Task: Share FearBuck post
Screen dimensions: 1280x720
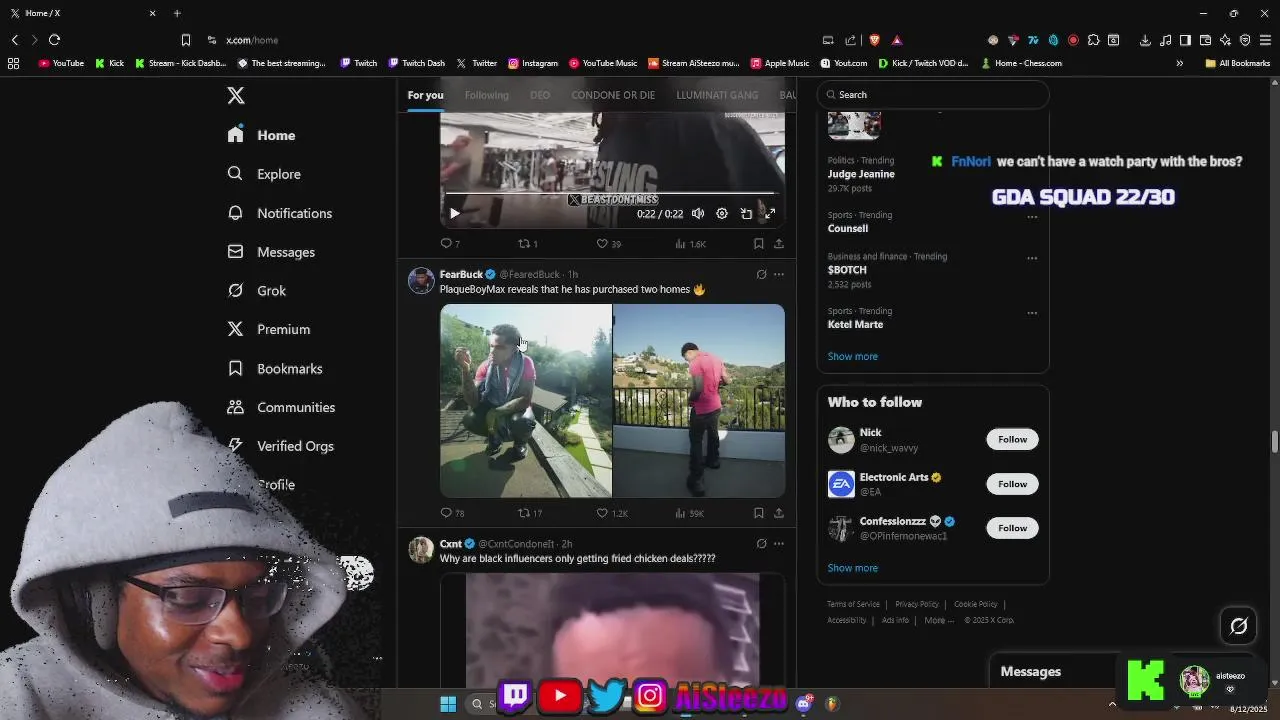Action: coord(779,513)
